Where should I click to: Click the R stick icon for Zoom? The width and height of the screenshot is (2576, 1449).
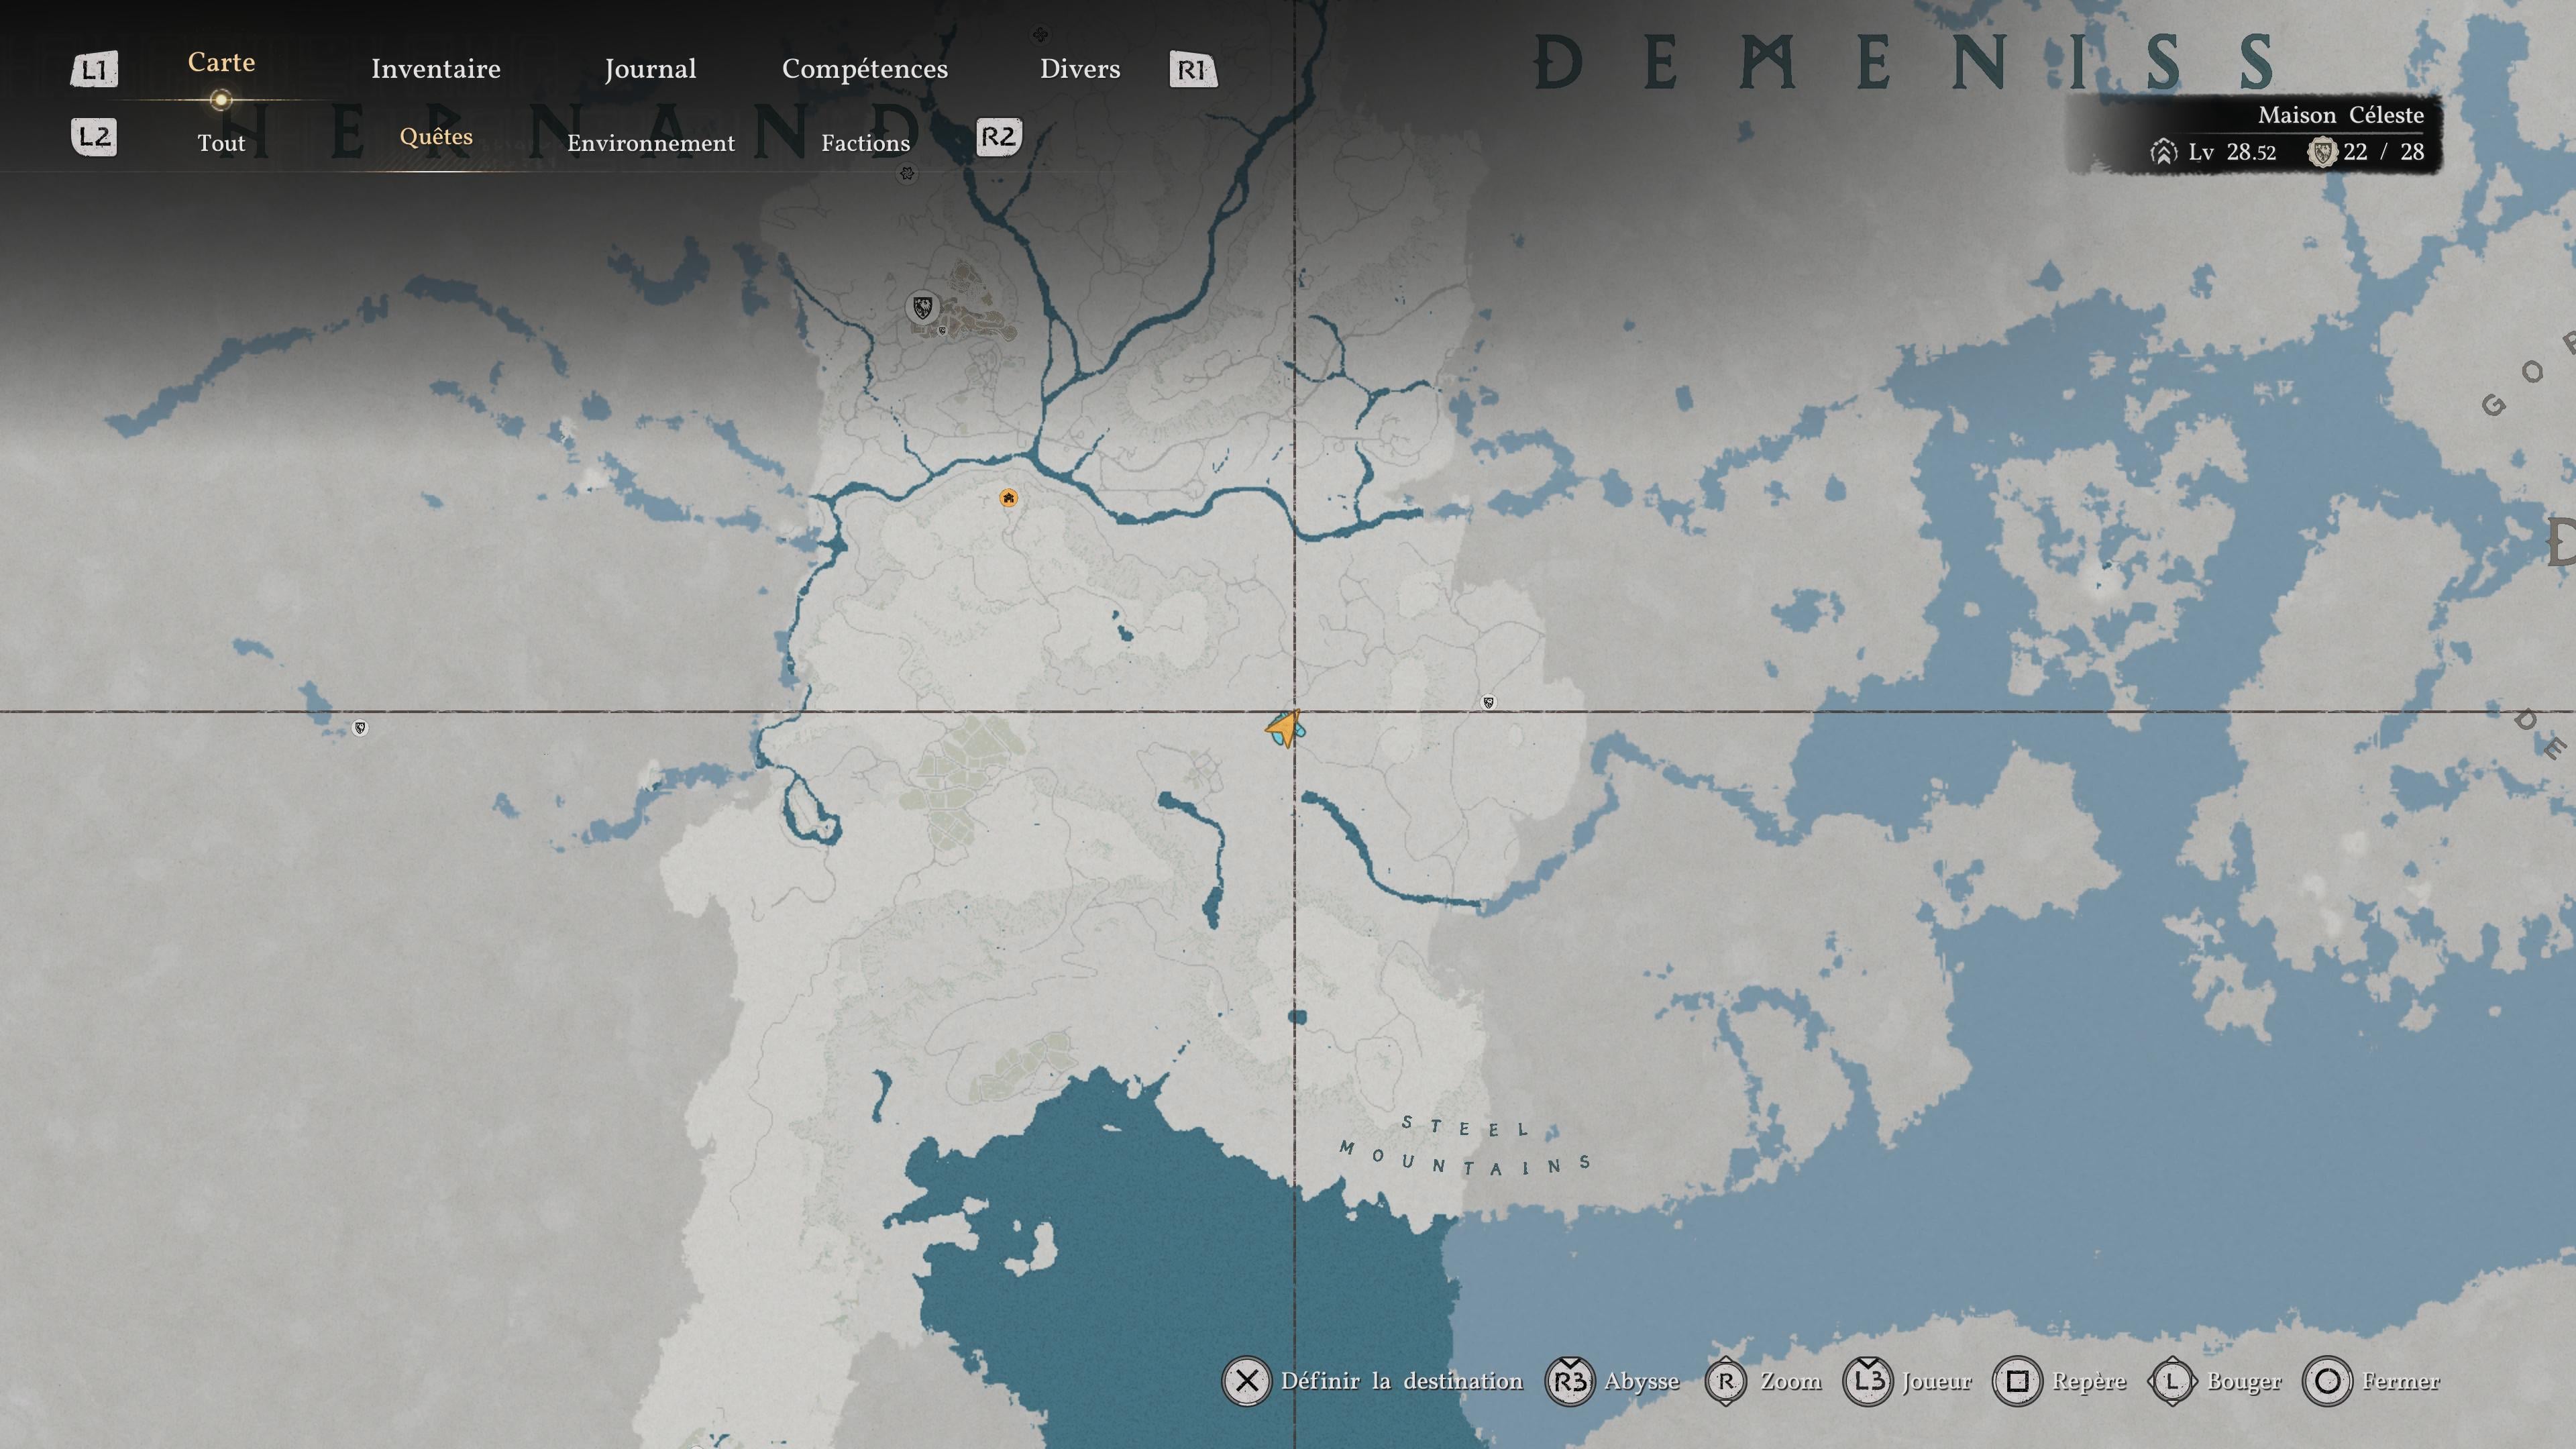(1726, 1381)
